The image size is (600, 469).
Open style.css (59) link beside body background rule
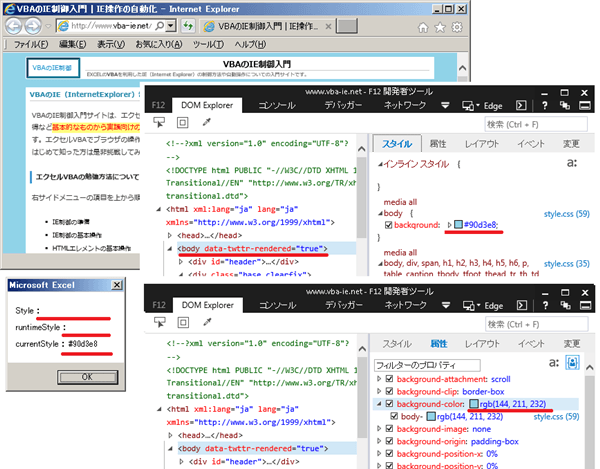point(567,214)
